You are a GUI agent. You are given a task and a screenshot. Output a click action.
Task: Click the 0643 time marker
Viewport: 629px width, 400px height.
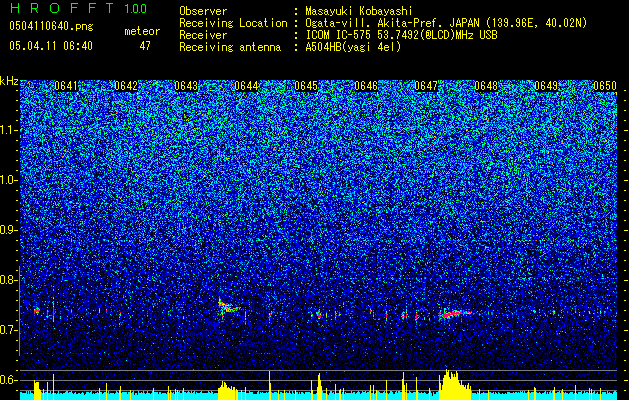point(186,86)
